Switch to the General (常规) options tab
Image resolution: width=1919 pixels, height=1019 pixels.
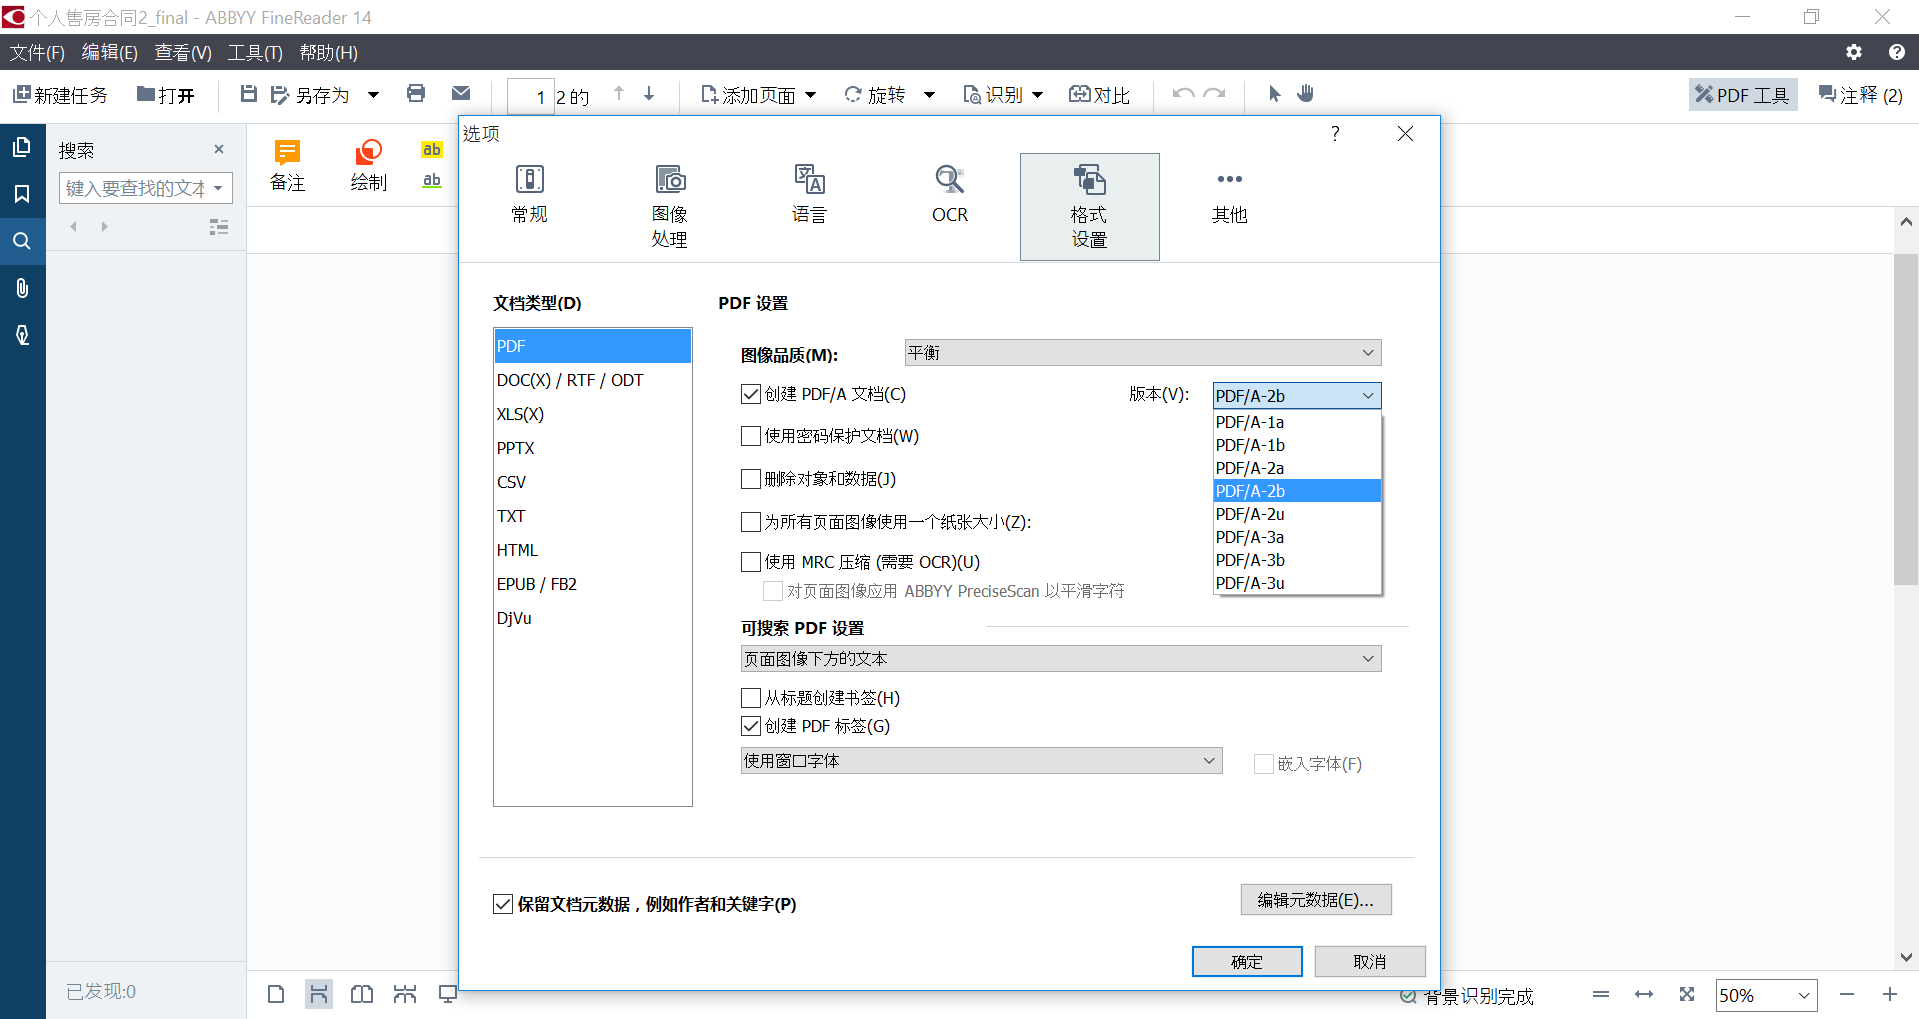coord(529,195)
